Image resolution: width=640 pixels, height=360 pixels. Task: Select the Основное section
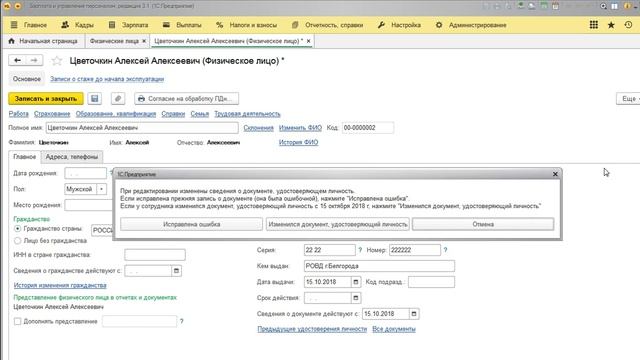pos(27,79)
